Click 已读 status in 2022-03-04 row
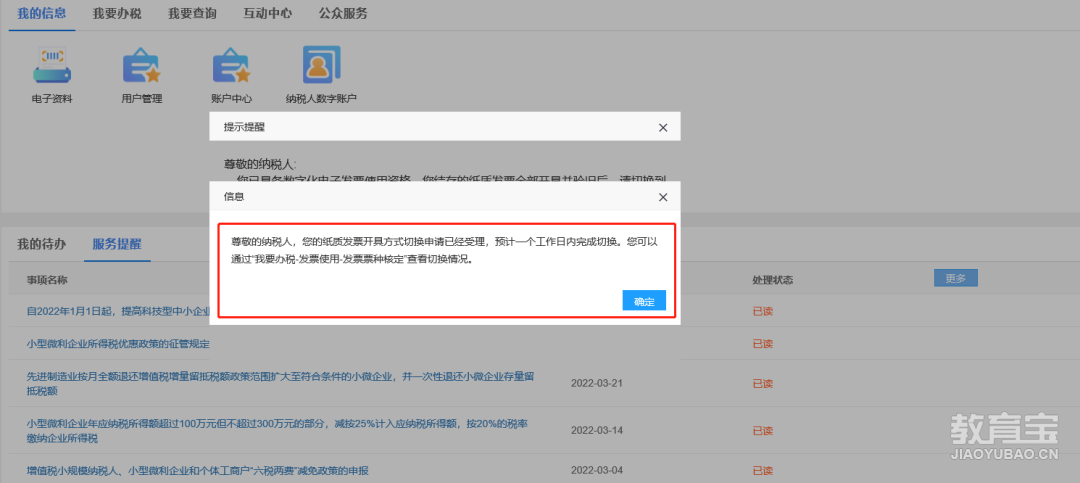 (x=762, y=471)
